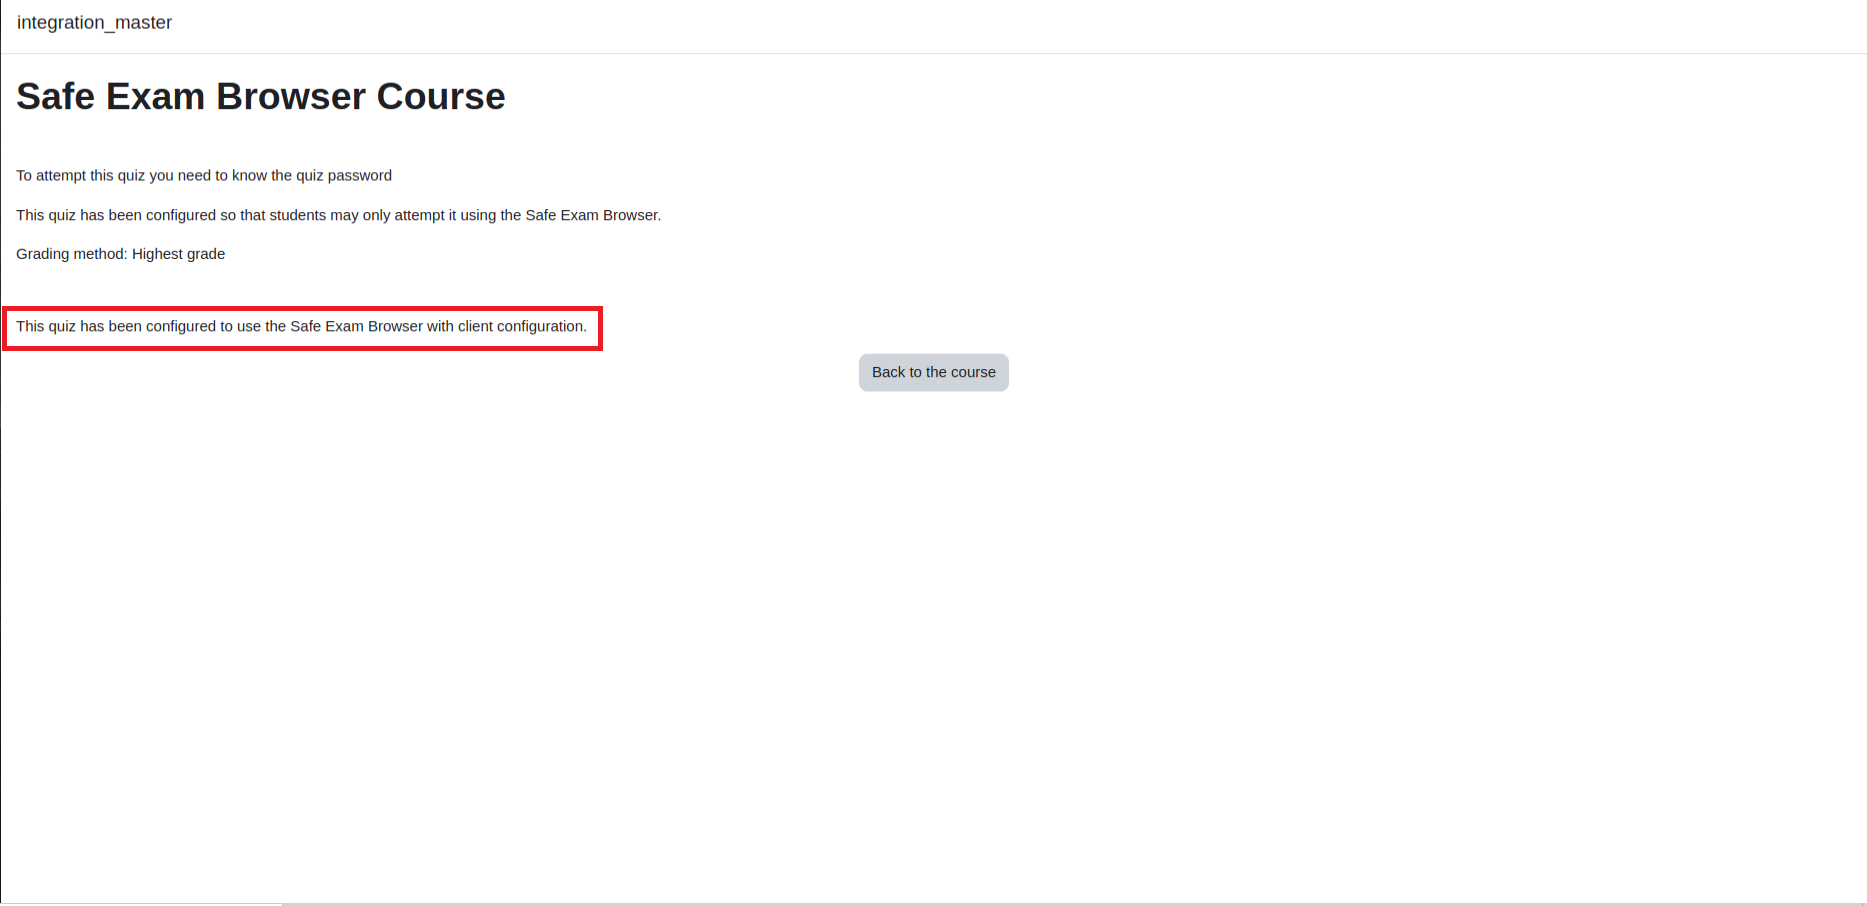Click the text about students only using Safe Exam Browser

(x=338, y=215)
